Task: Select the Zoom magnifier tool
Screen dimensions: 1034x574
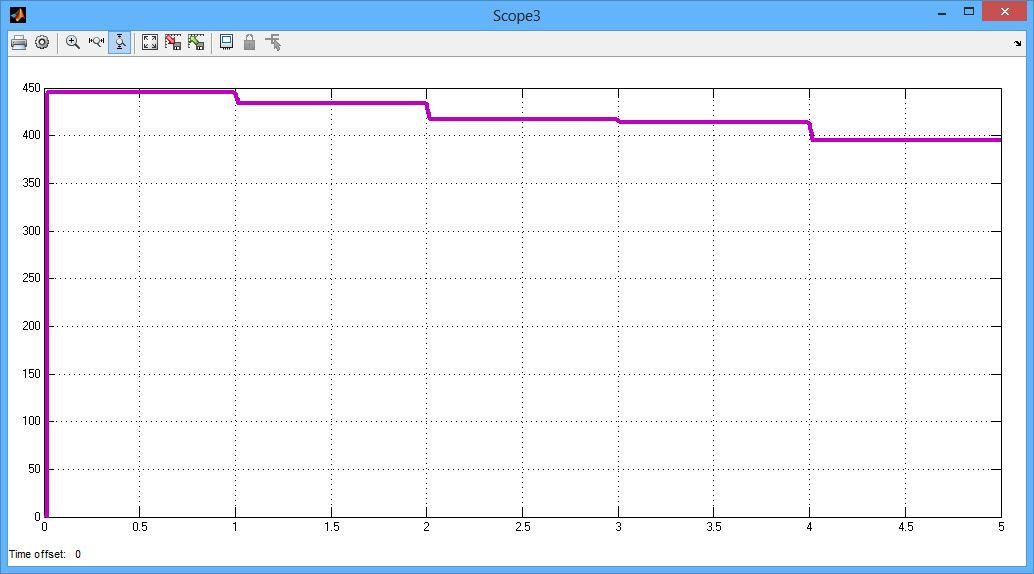Action: click(73, 43)
